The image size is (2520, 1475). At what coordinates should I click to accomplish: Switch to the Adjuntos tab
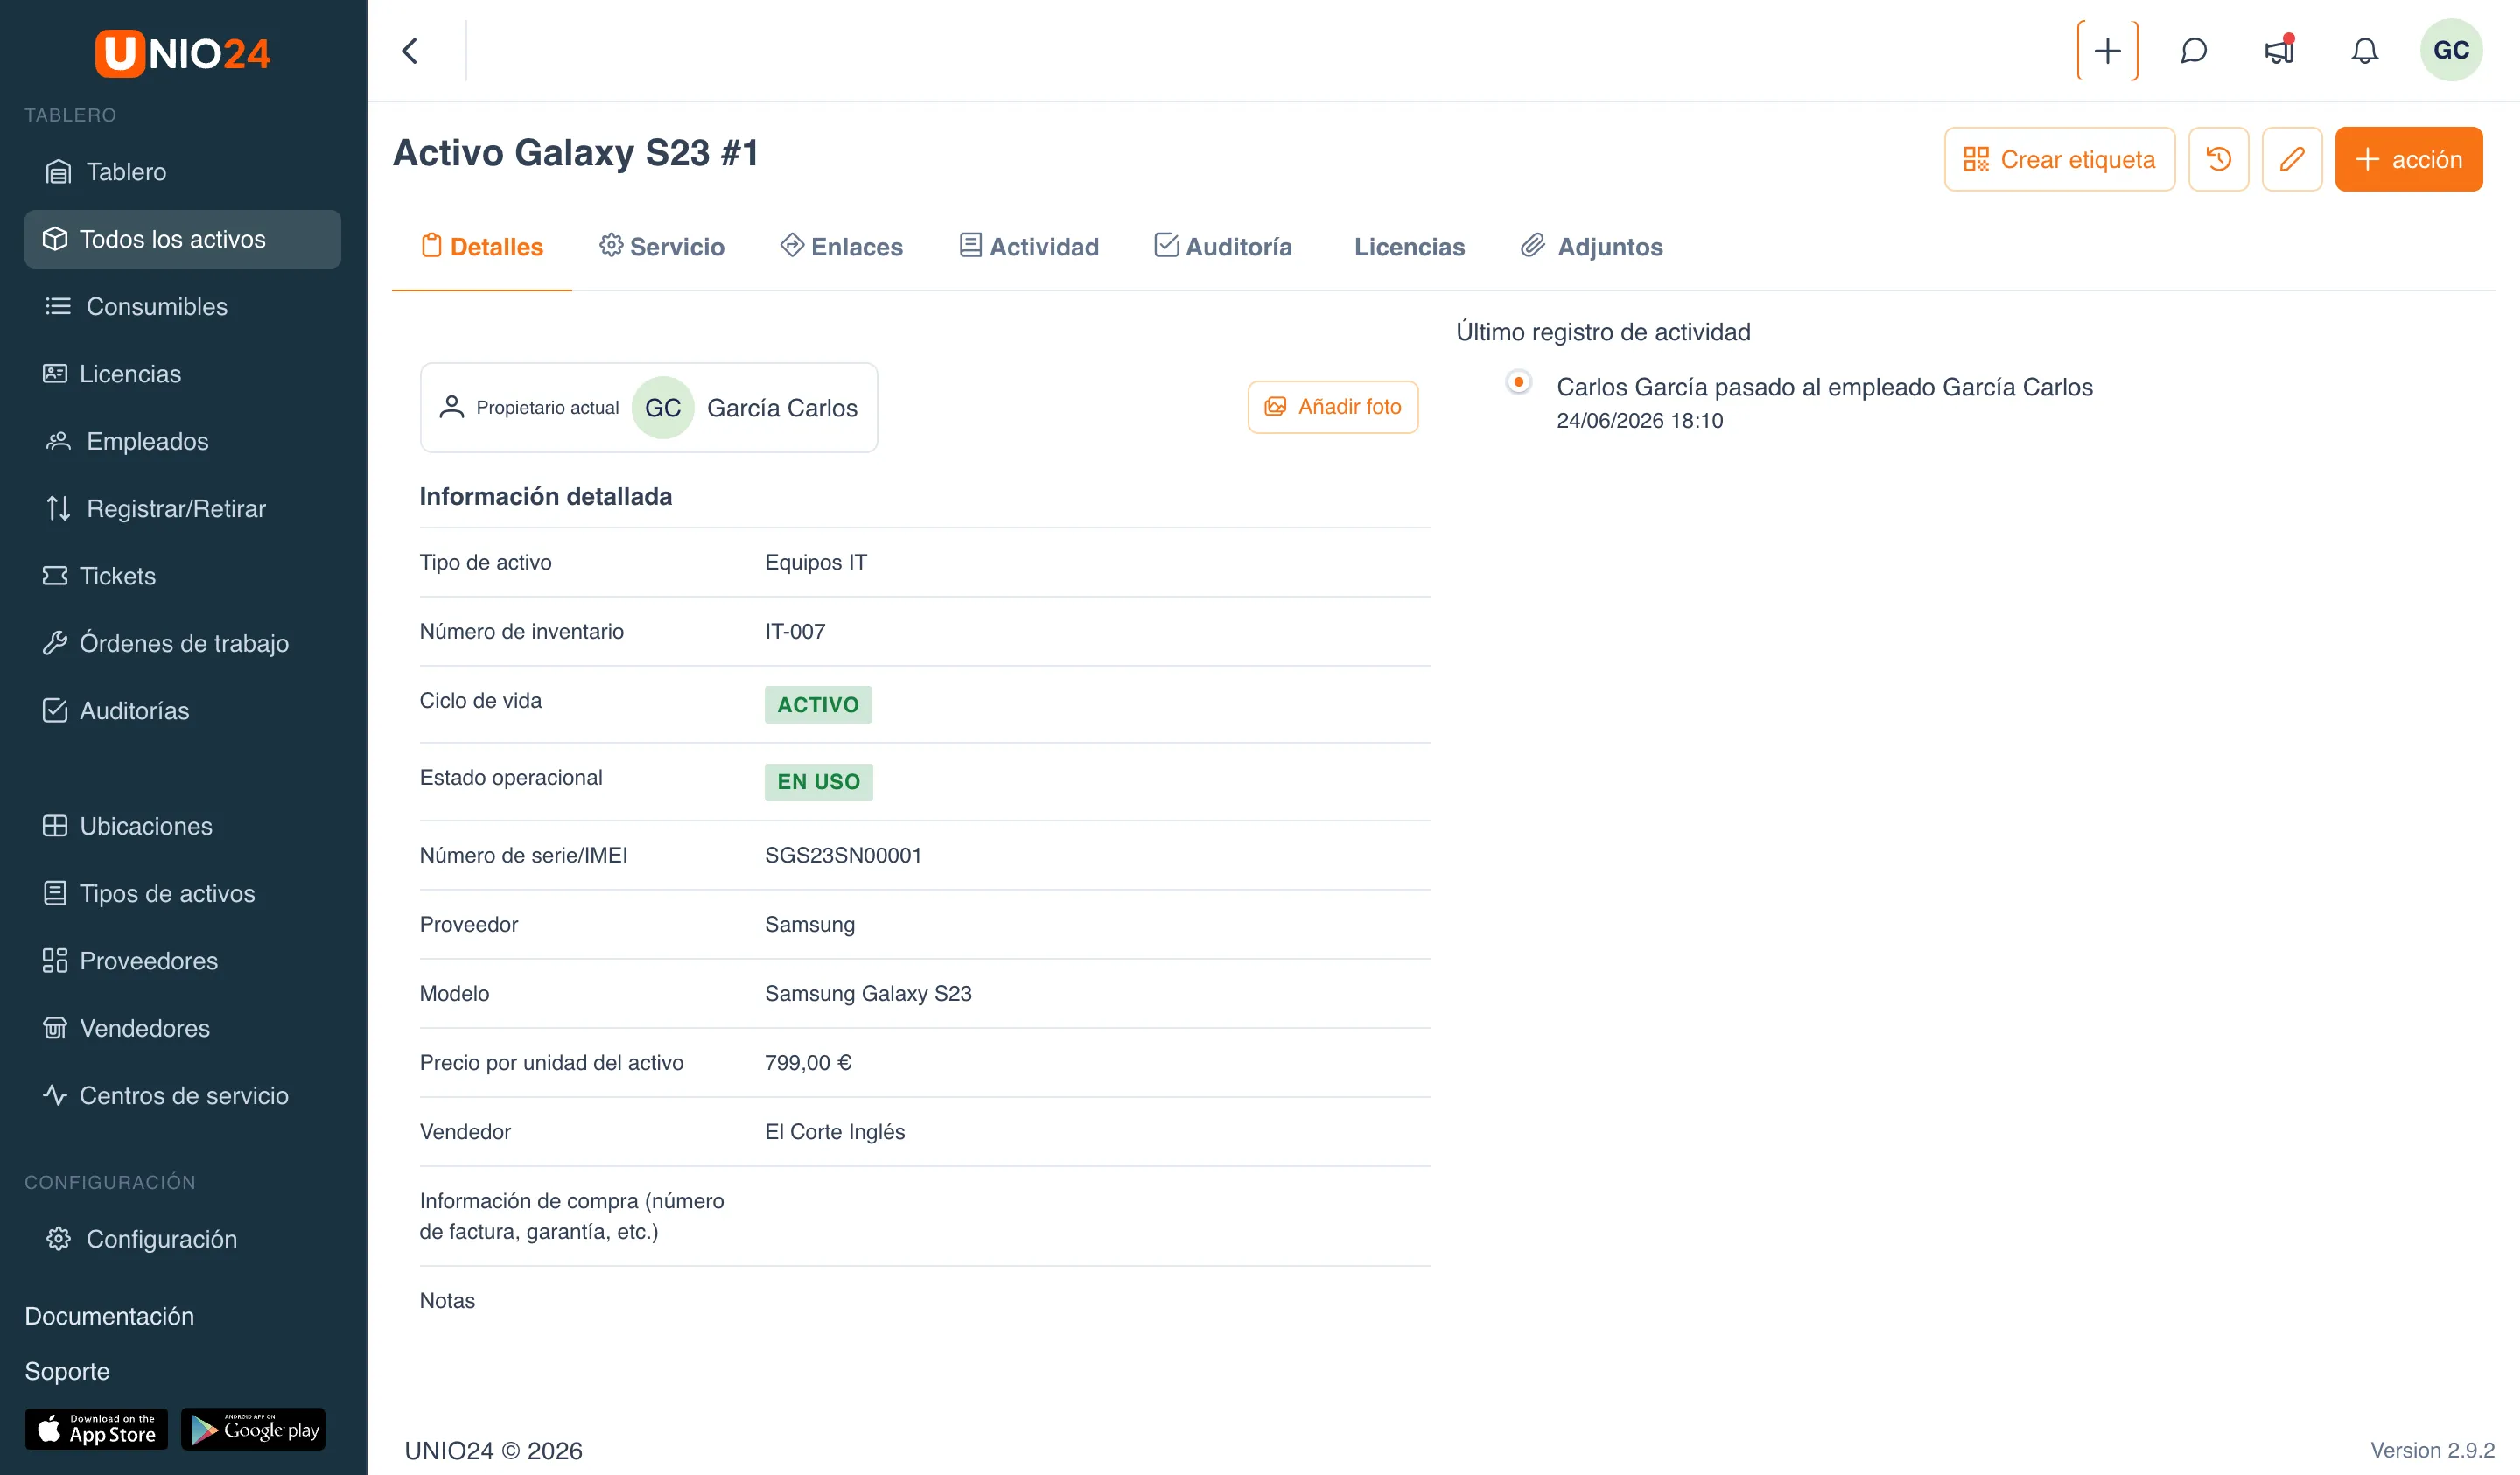tap(1592, 246)
